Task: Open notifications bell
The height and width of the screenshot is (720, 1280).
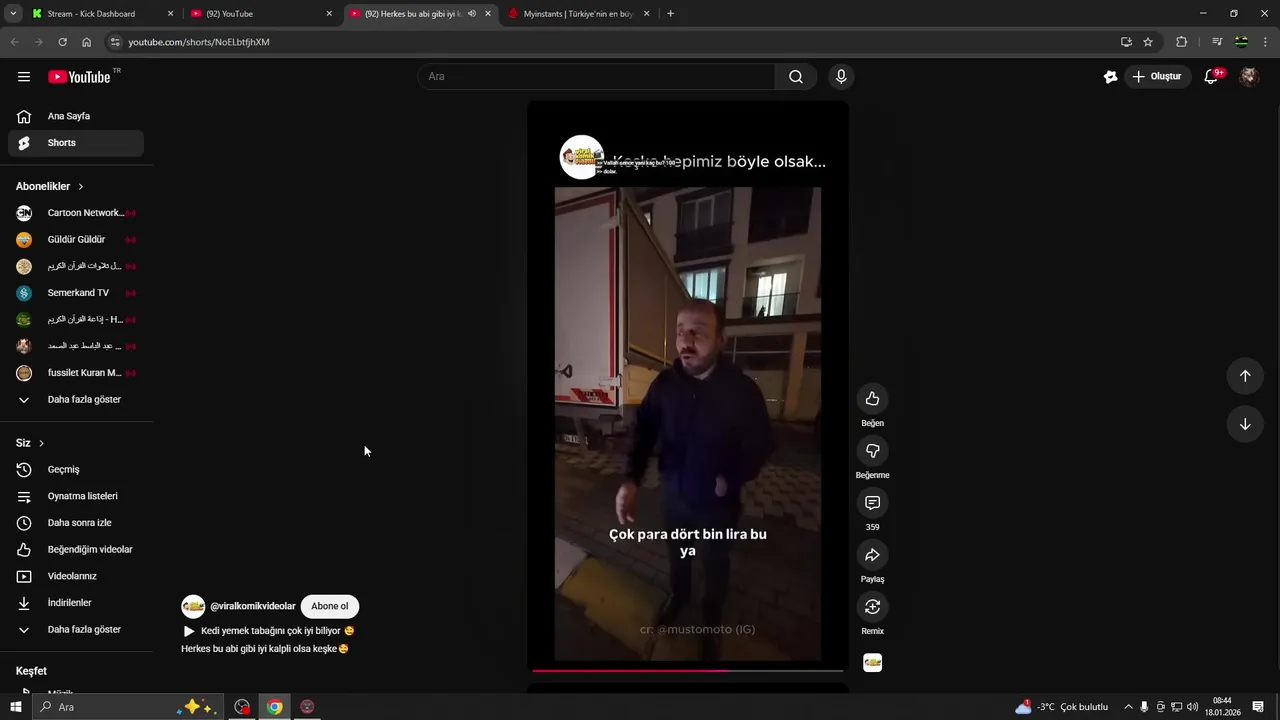Action: click(x=1211, y=77)
